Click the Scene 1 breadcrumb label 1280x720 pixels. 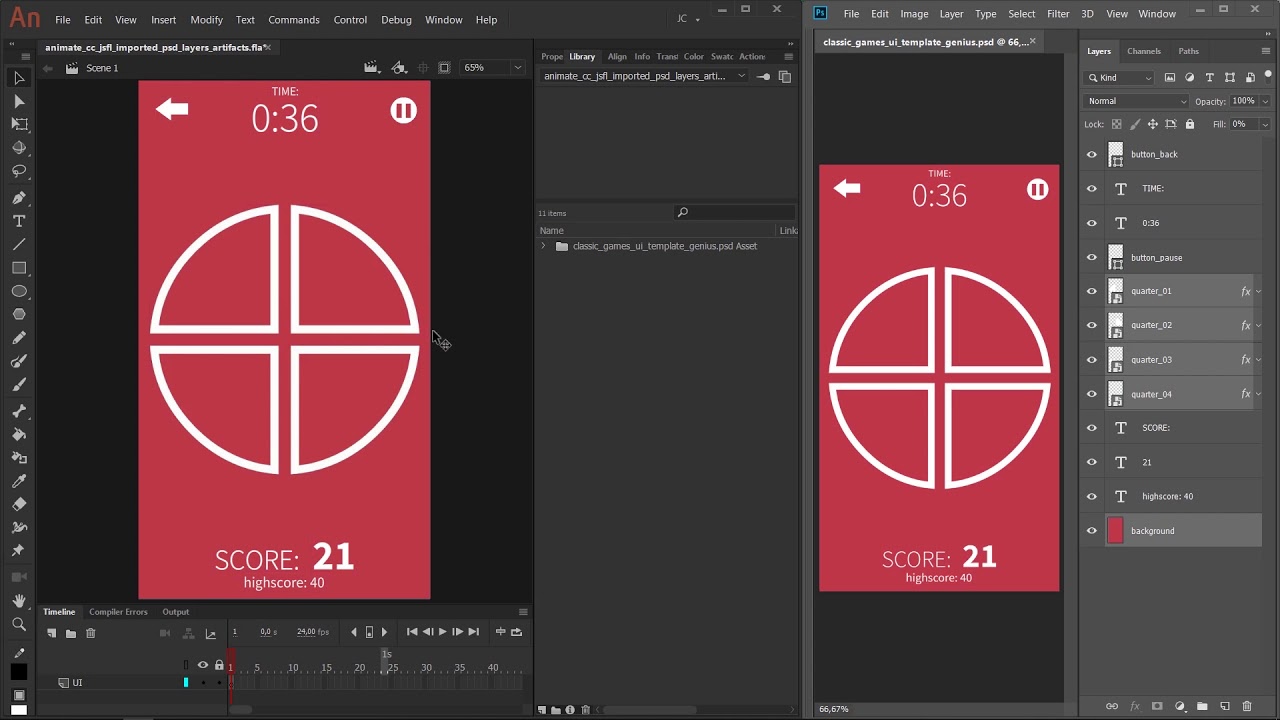[x=102, y=68]
